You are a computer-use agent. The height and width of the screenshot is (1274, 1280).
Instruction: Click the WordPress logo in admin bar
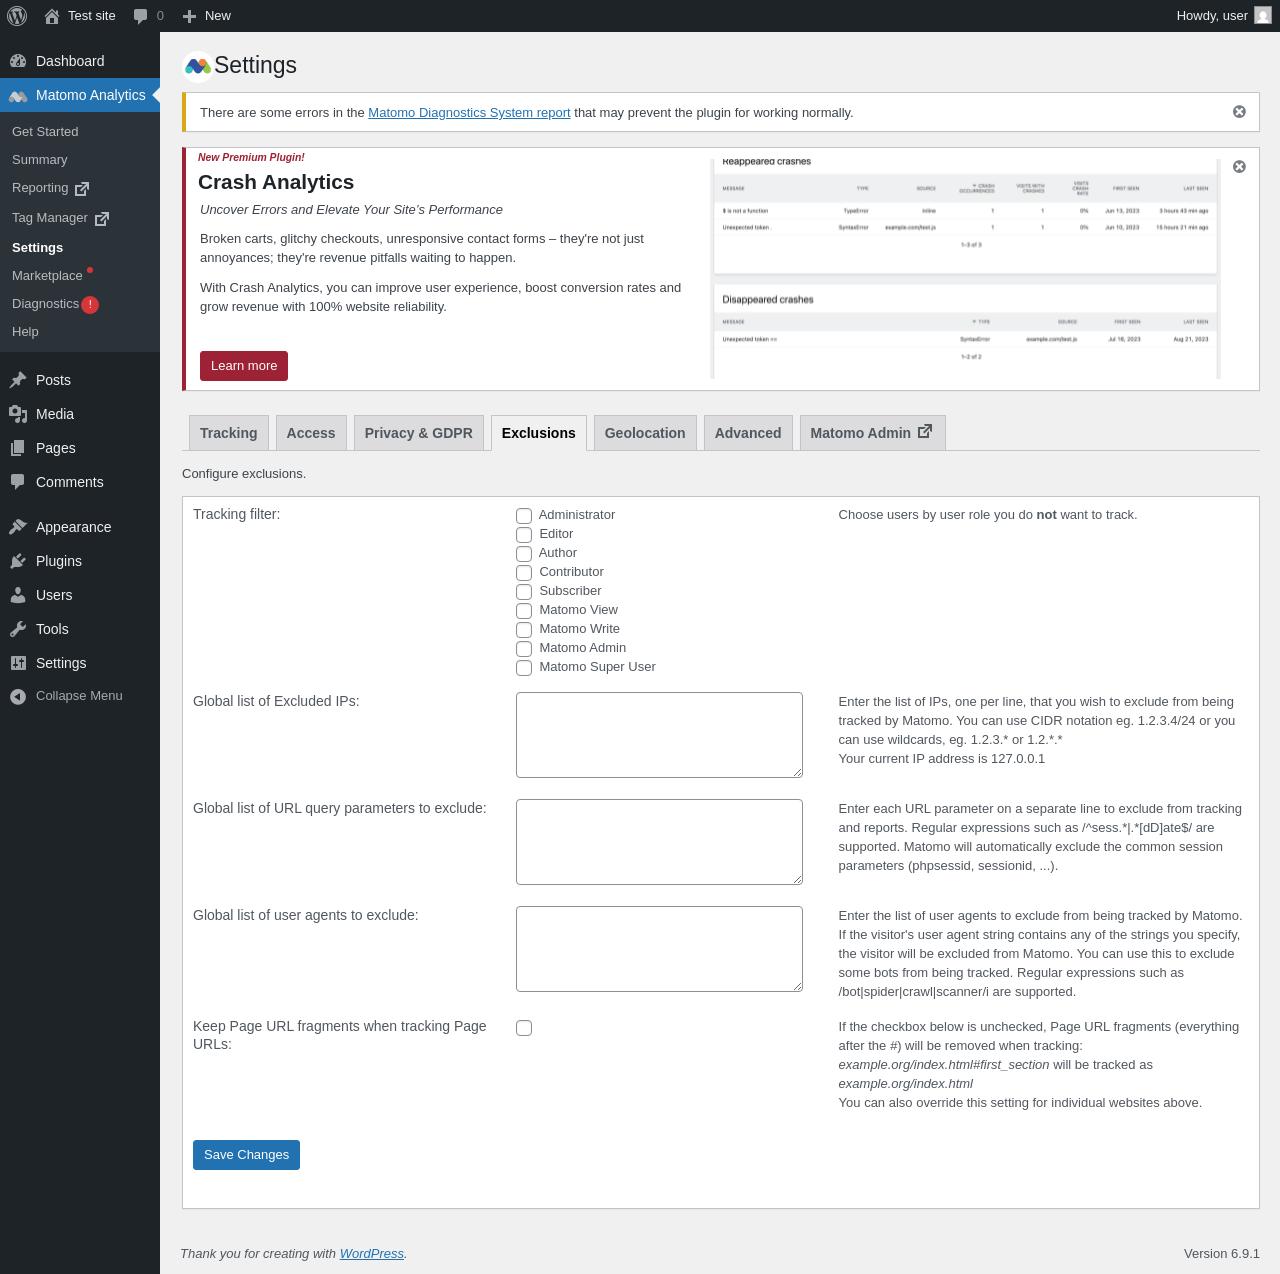(x=17, y=16)
